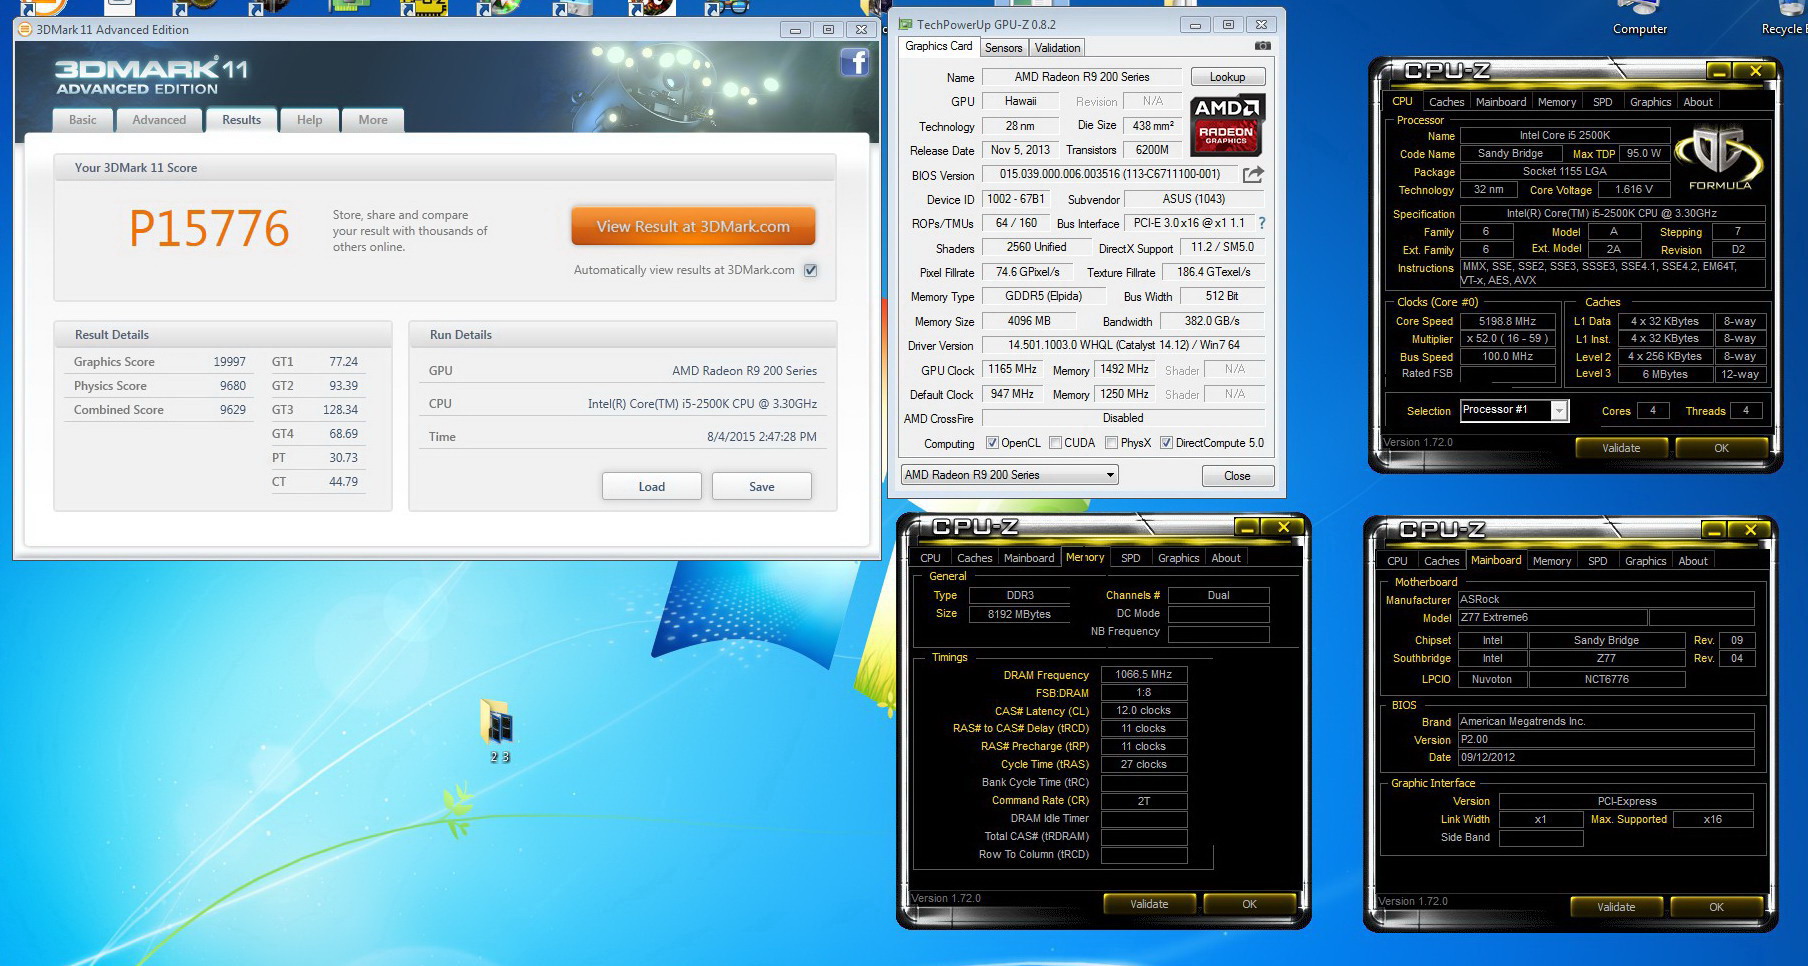Click the GPU Clock value 1165 MHz
Image resolution: width=1808 pixels, height=966 pixels.
[1012, 369]
